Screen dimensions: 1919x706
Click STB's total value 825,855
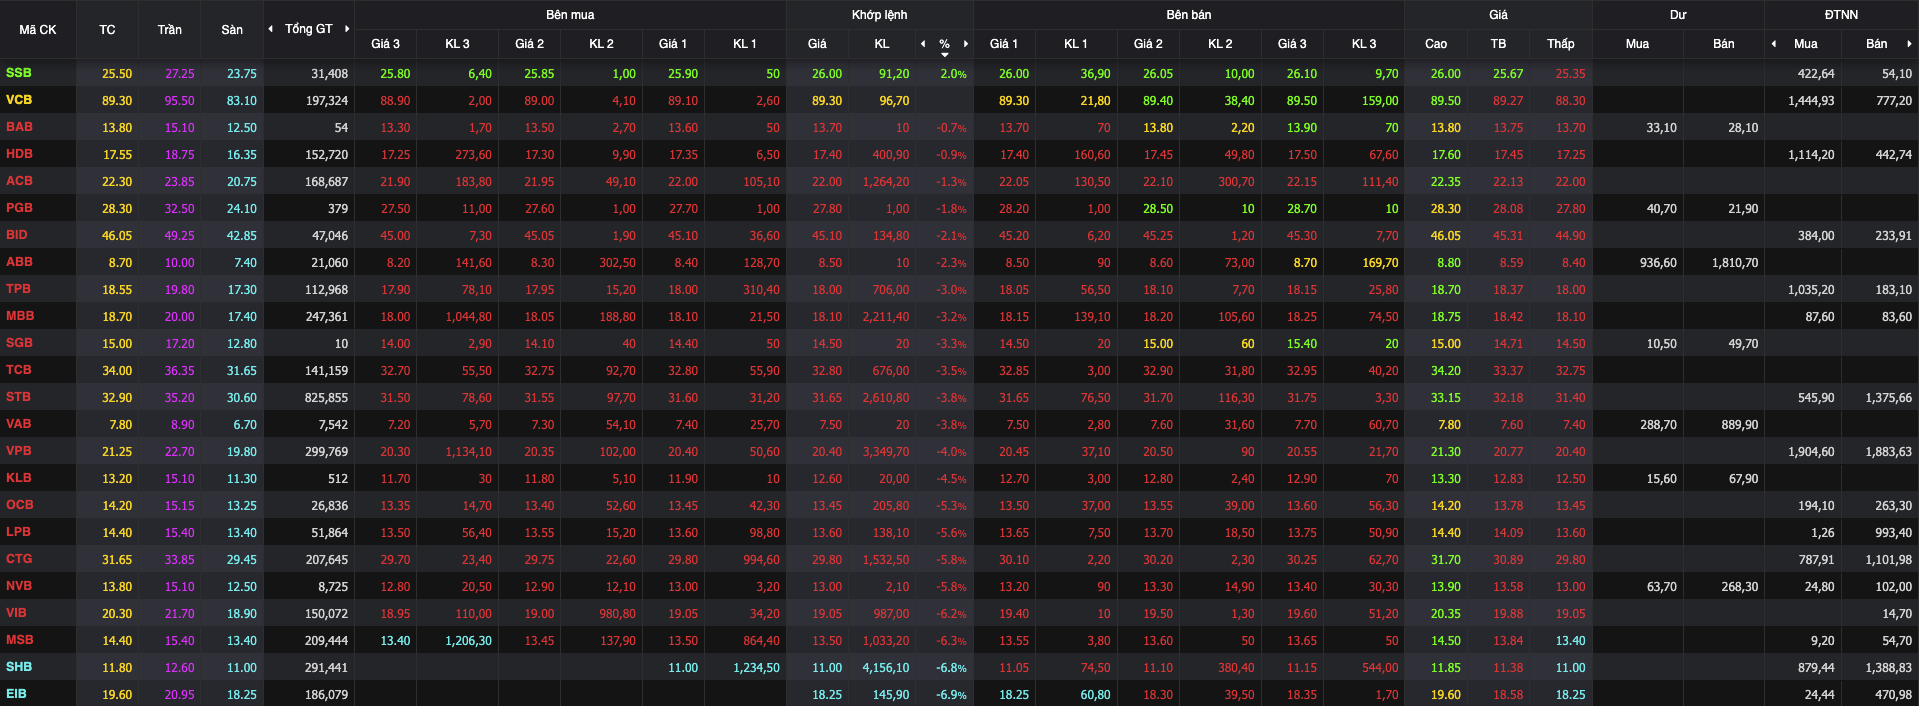coord(326,398)
